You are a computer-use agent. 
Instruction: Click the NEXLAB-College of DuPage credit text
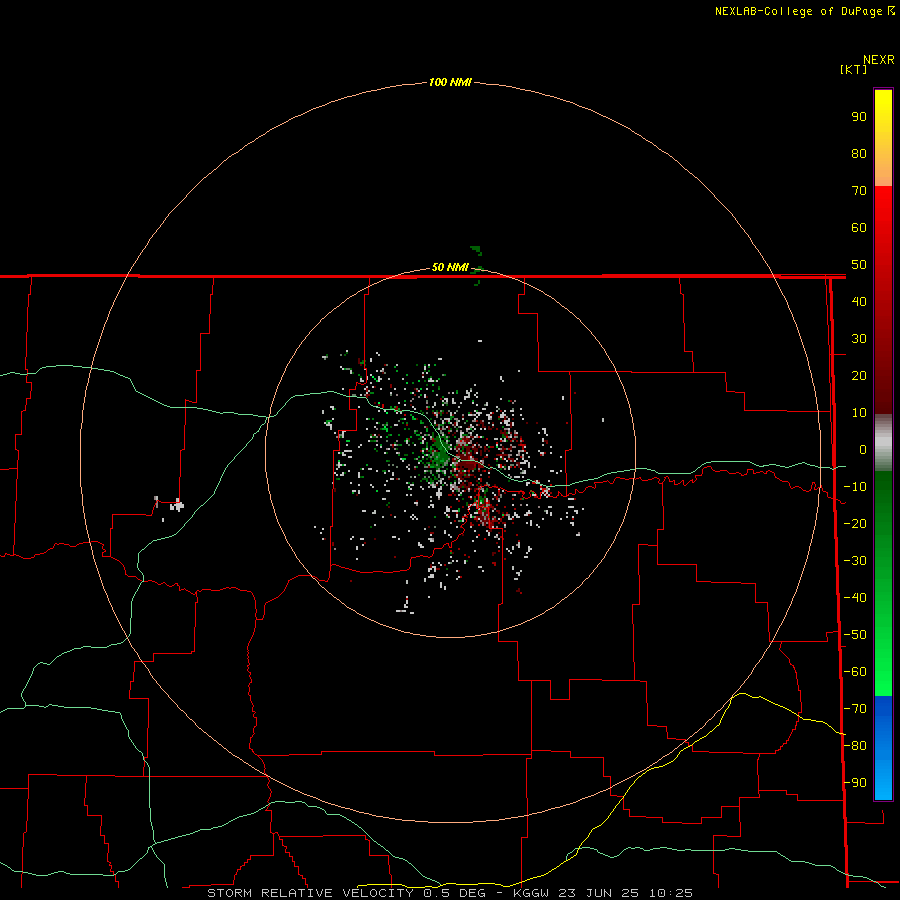pyautogui.click(x=804, y=11)
